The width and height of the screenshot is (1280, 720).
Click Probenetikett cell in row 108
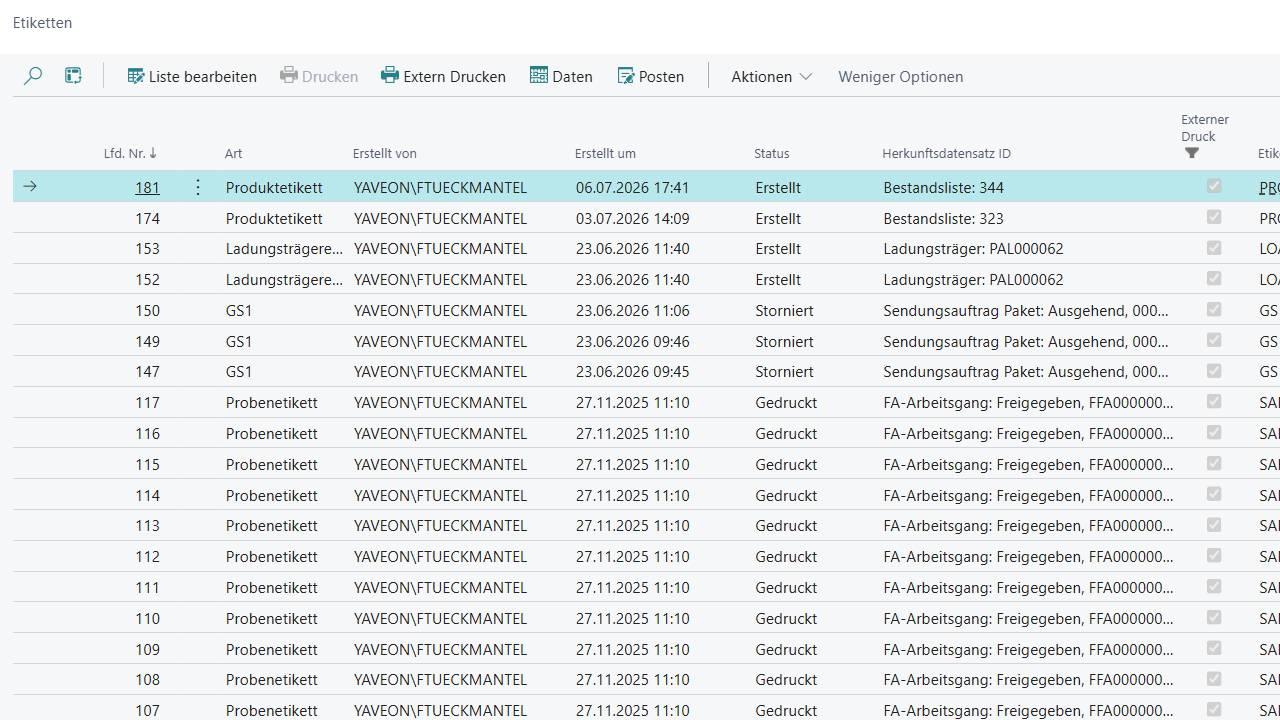tap(271, 680)
